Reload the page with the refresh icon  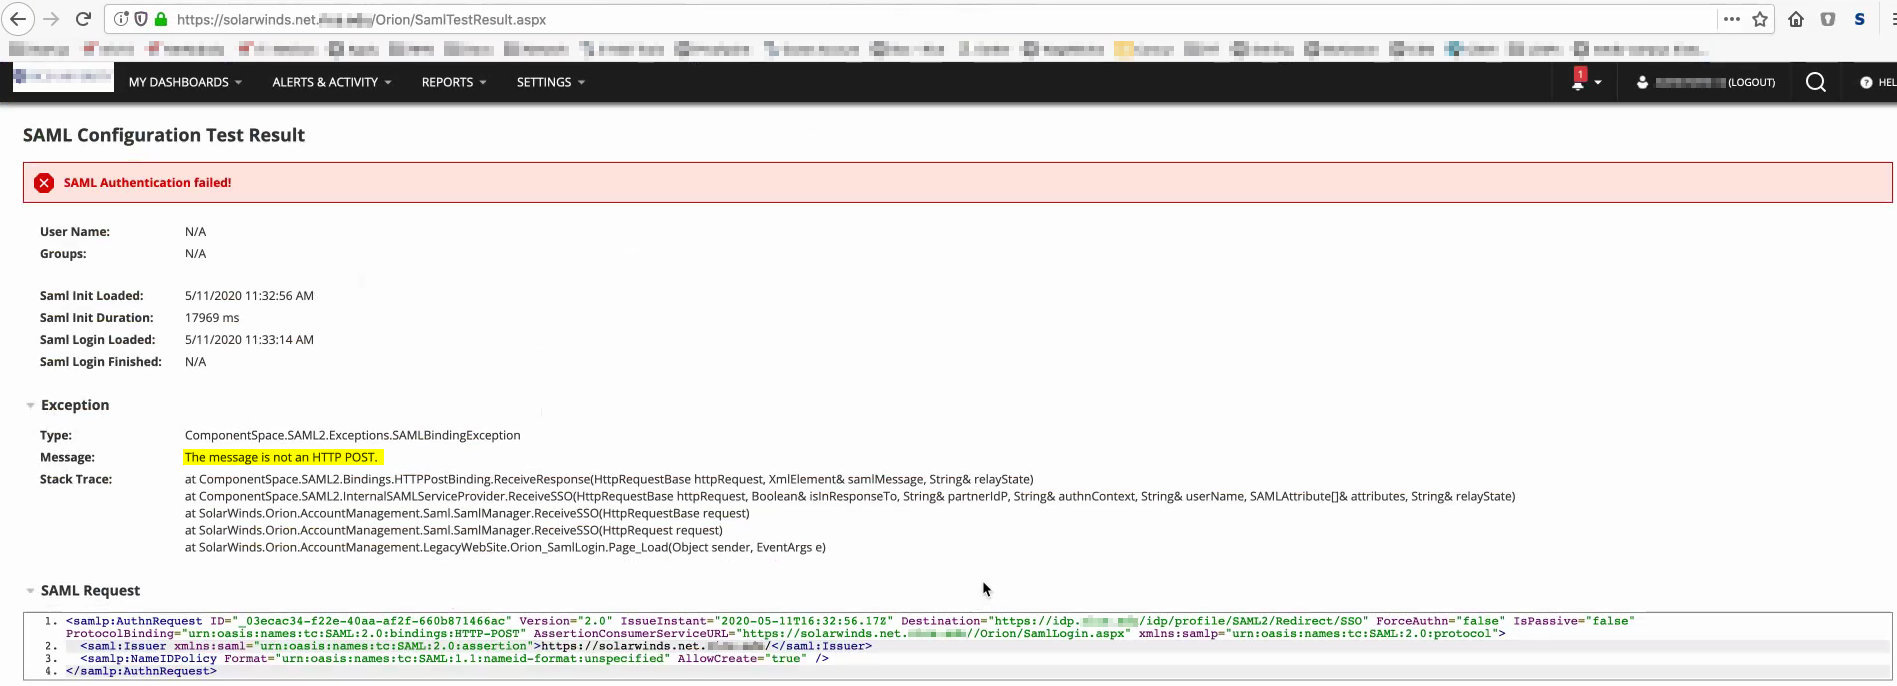tap(84, 19)
